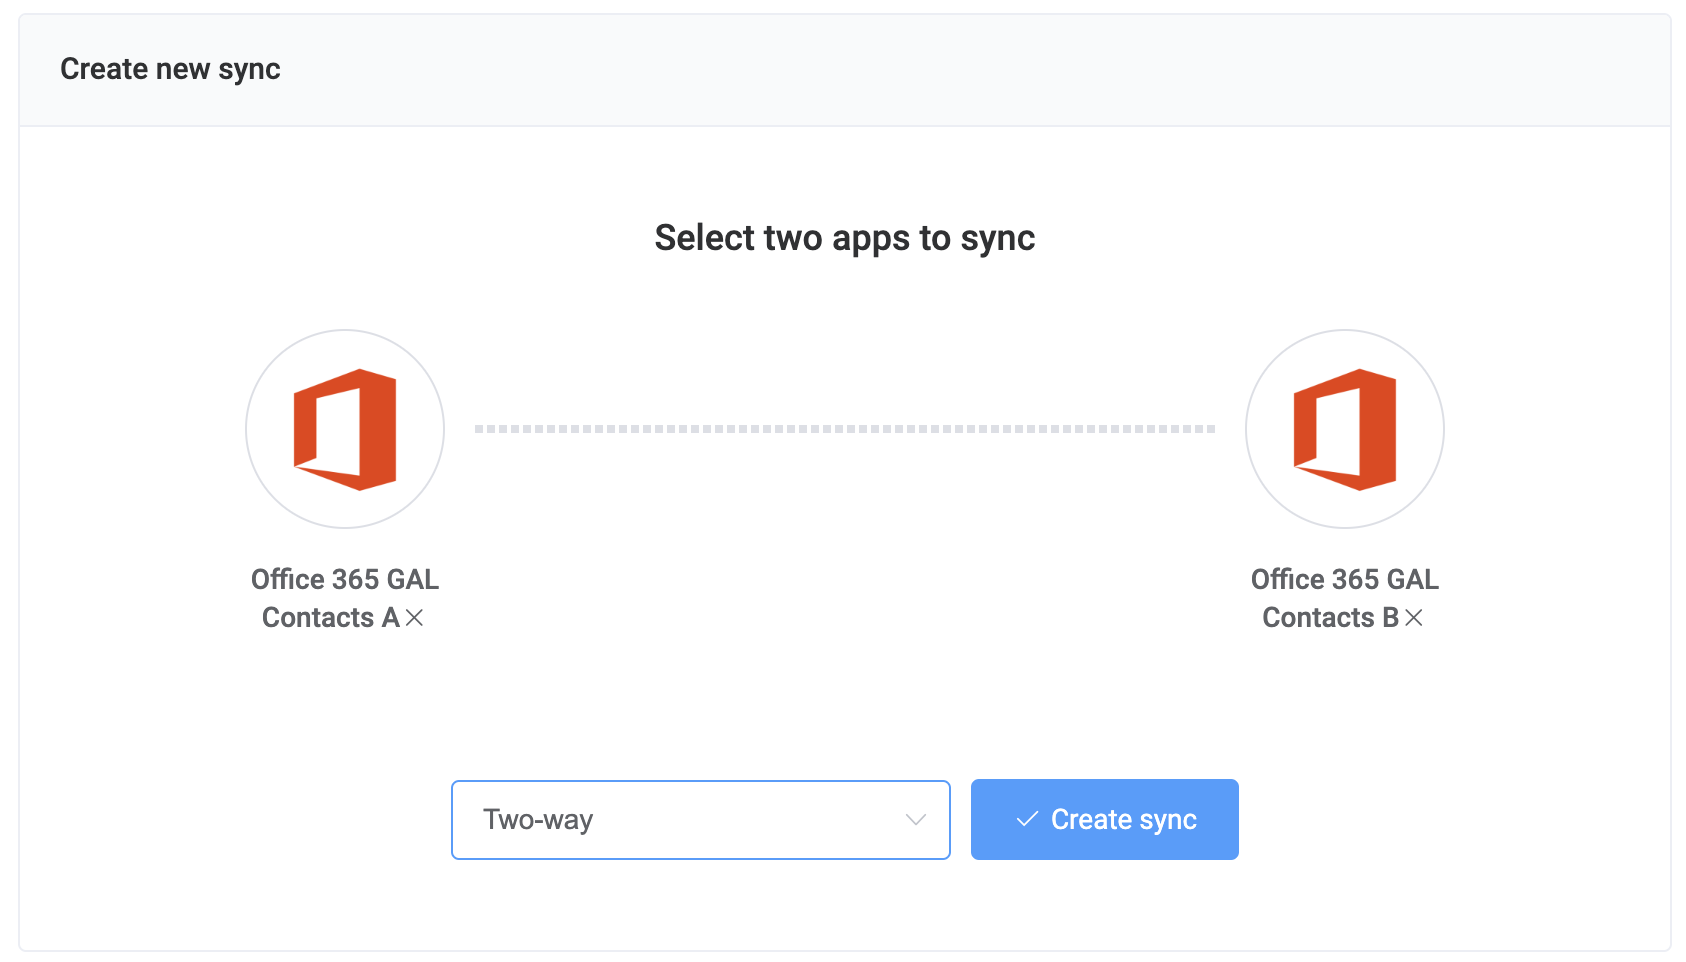Select the circle around Contacts A app
This screenshot has height=962, width=1686.
pyautogui.click(x=345, y=429)
